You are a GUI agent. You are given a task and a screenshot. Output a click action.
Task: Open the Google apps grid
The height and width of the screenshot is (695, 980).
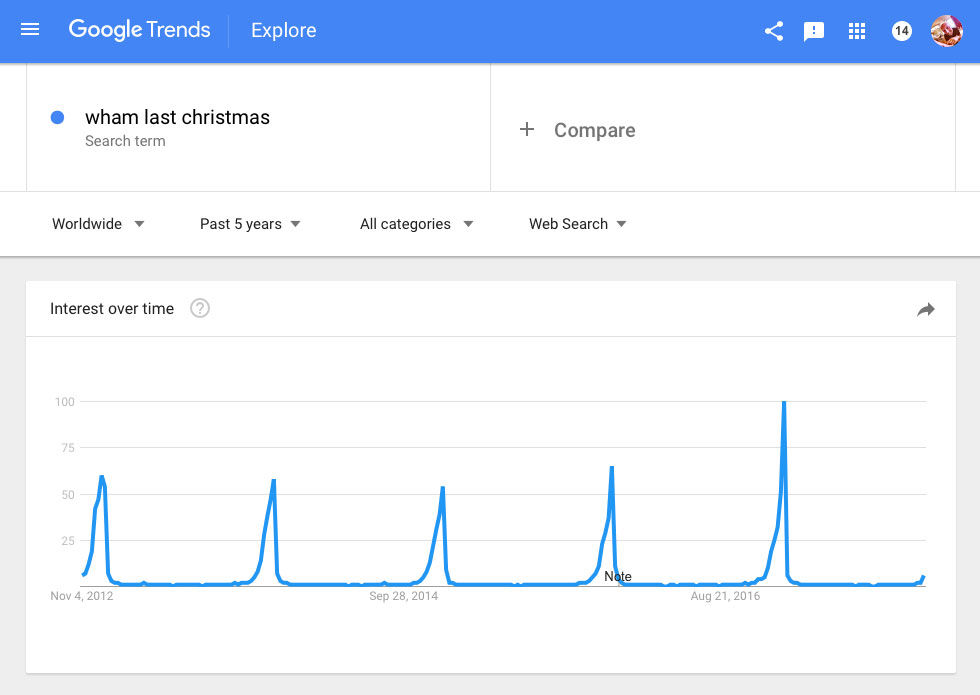(x=856, y=31)
